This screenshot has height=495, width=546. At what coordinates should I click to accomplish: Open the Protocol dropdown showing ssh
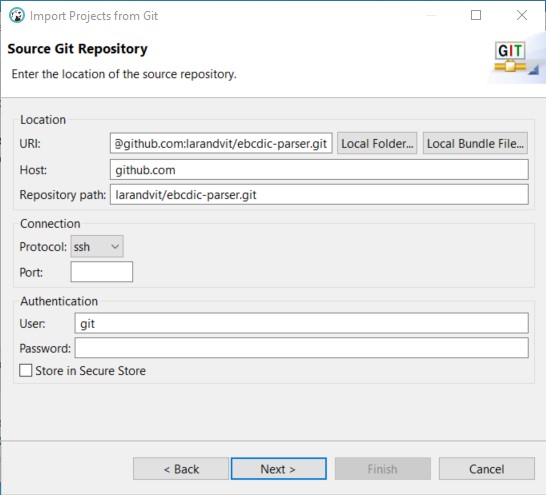pyautogui.click(x=97, y=246)
